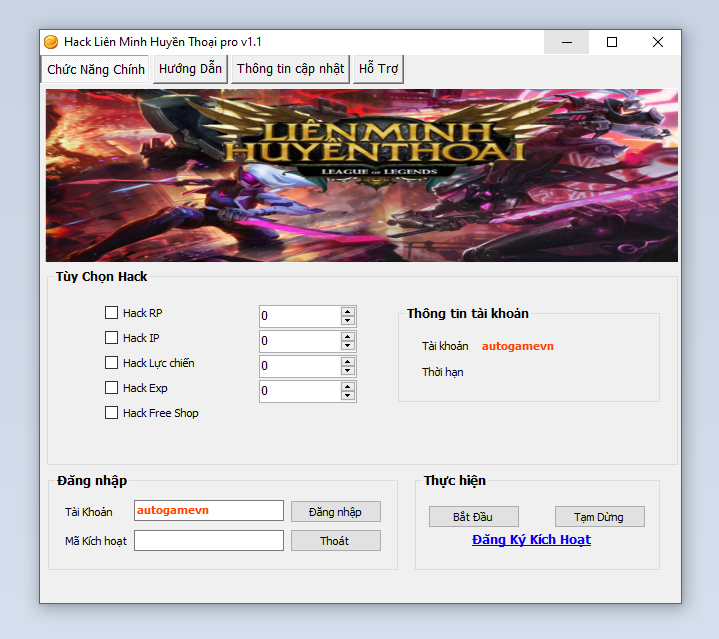Enable Hack Free Shop checkbox
The height and width of the screenshot is (639, 719).
(112, 413)
